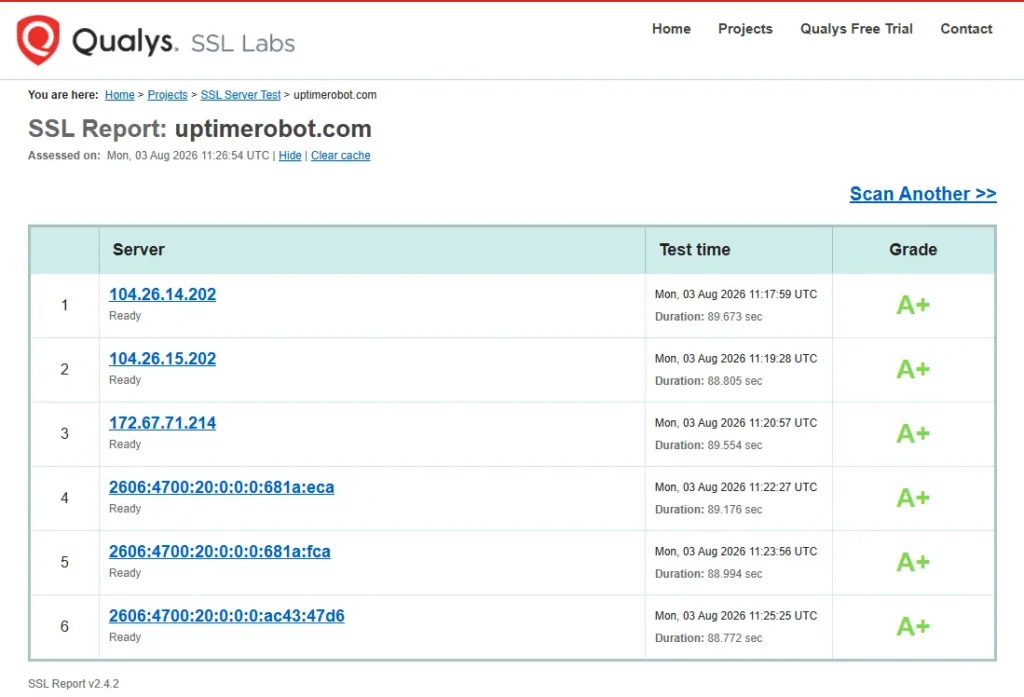Open server 104.26.14.202 report
Image resolution: width=1024 pixels, height=697 pixels.
click(x=163, y=295)
